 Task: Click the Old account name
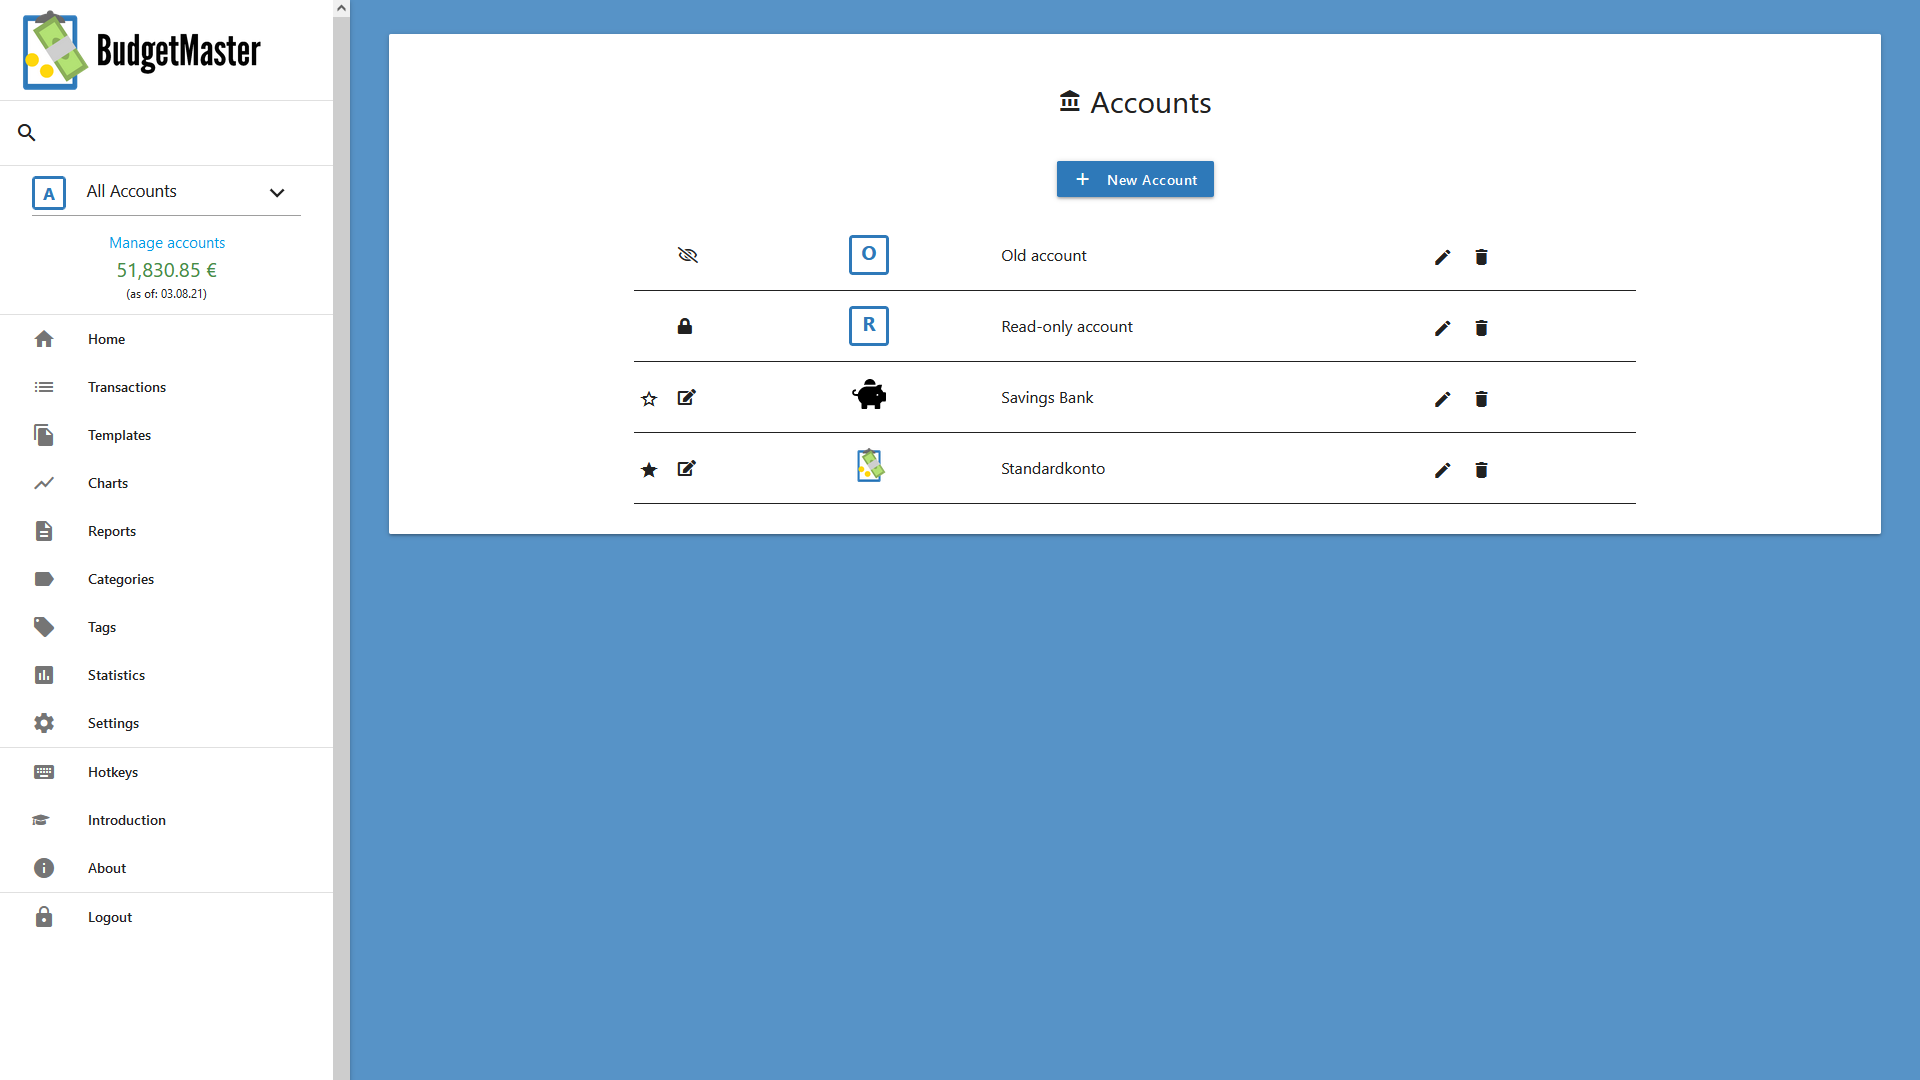(x=1043, y=255)
